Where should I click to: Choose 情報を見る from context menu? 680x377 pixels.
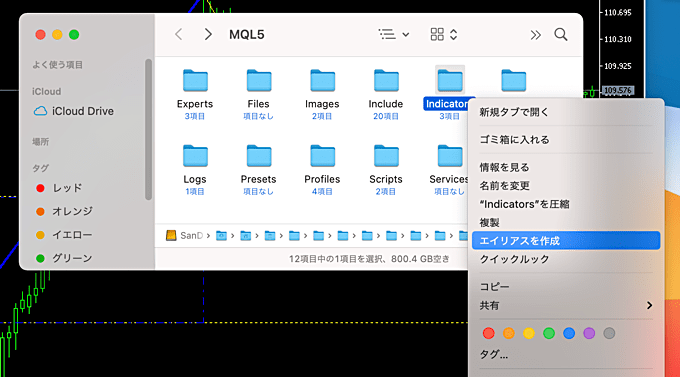566,167
